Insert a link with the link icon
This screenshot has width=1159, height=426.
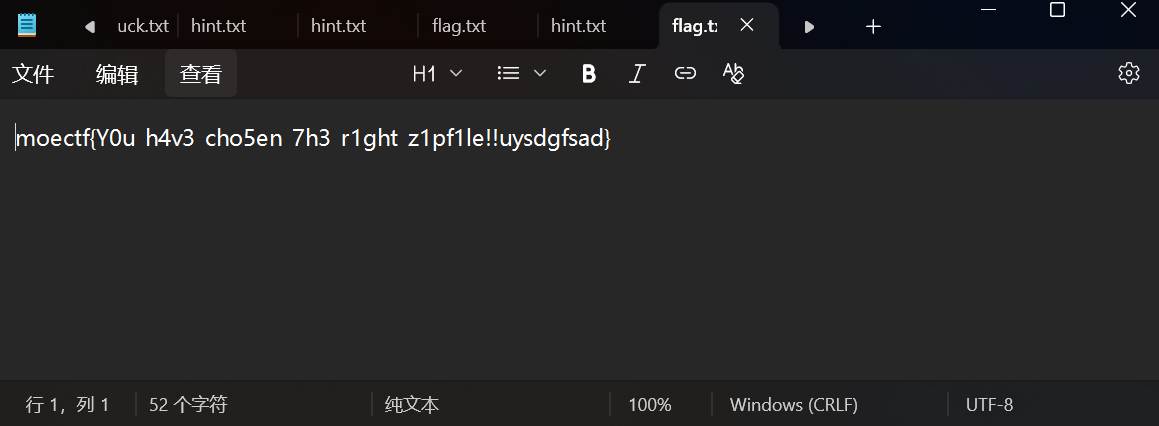coord(685,73)
